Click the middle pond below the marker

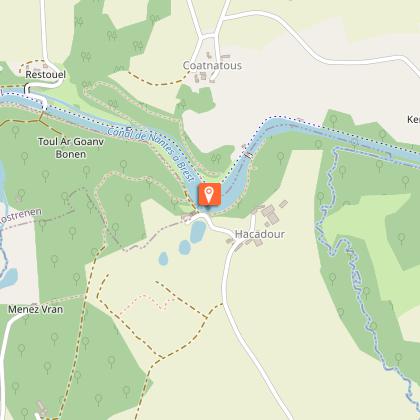184,247
